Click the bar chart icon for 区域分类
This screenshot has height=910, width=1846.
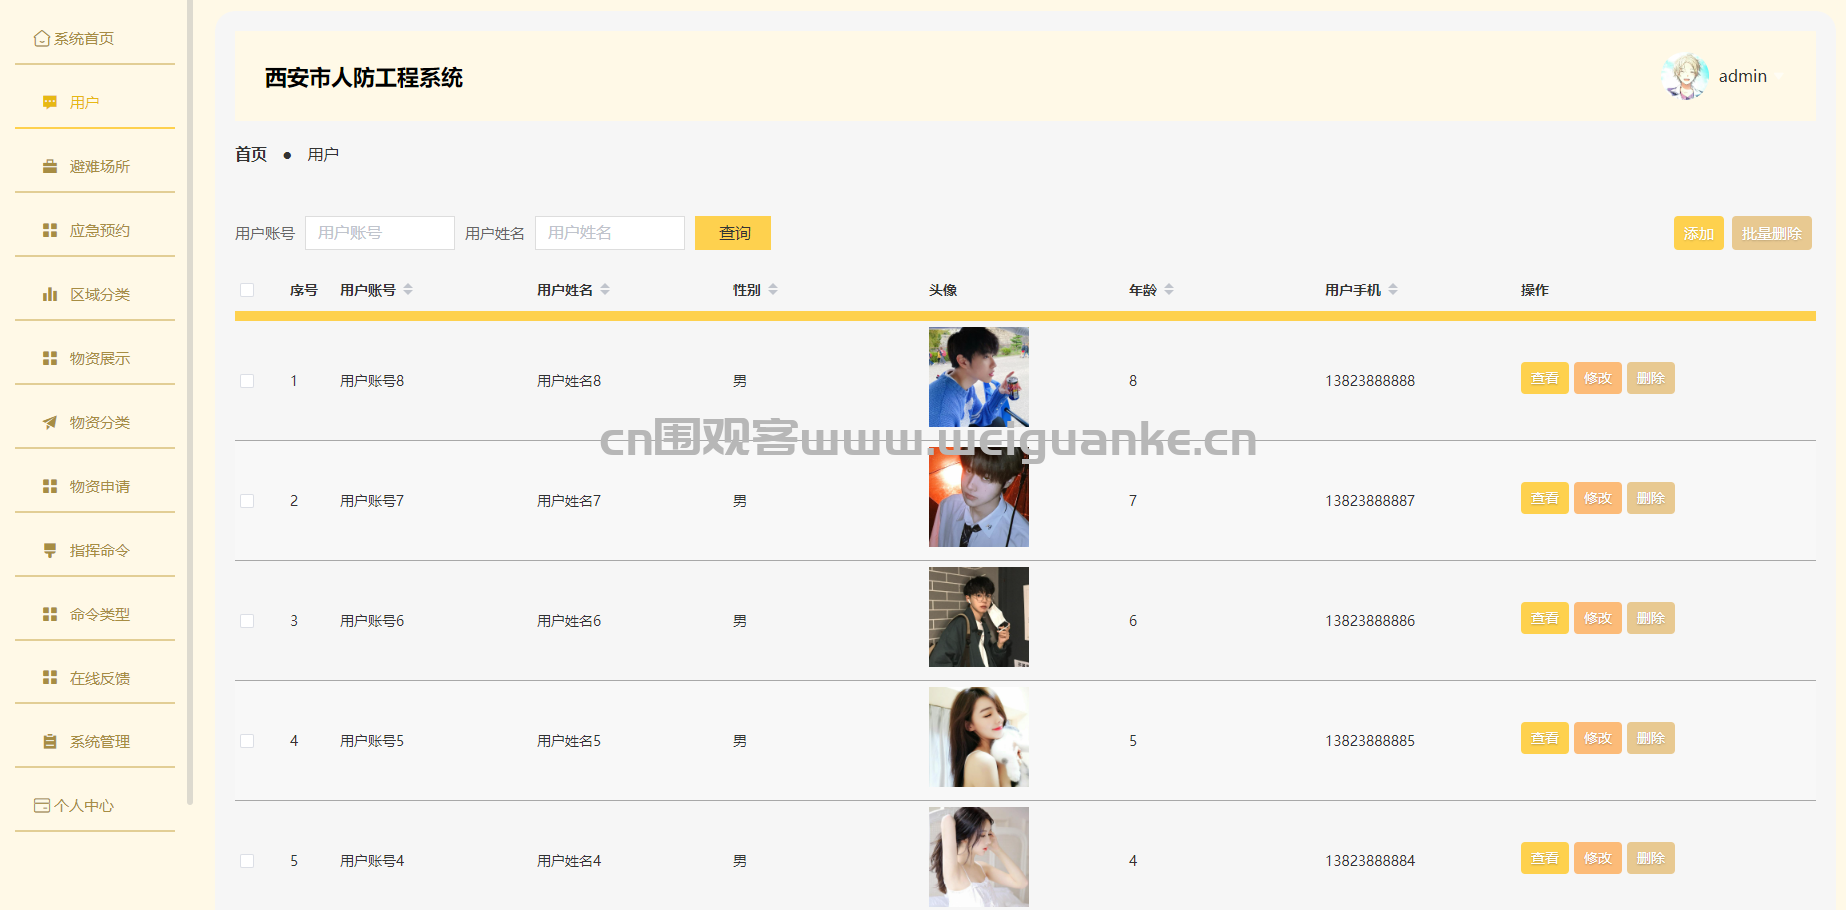pyautogui.click(x=50, y=294)
